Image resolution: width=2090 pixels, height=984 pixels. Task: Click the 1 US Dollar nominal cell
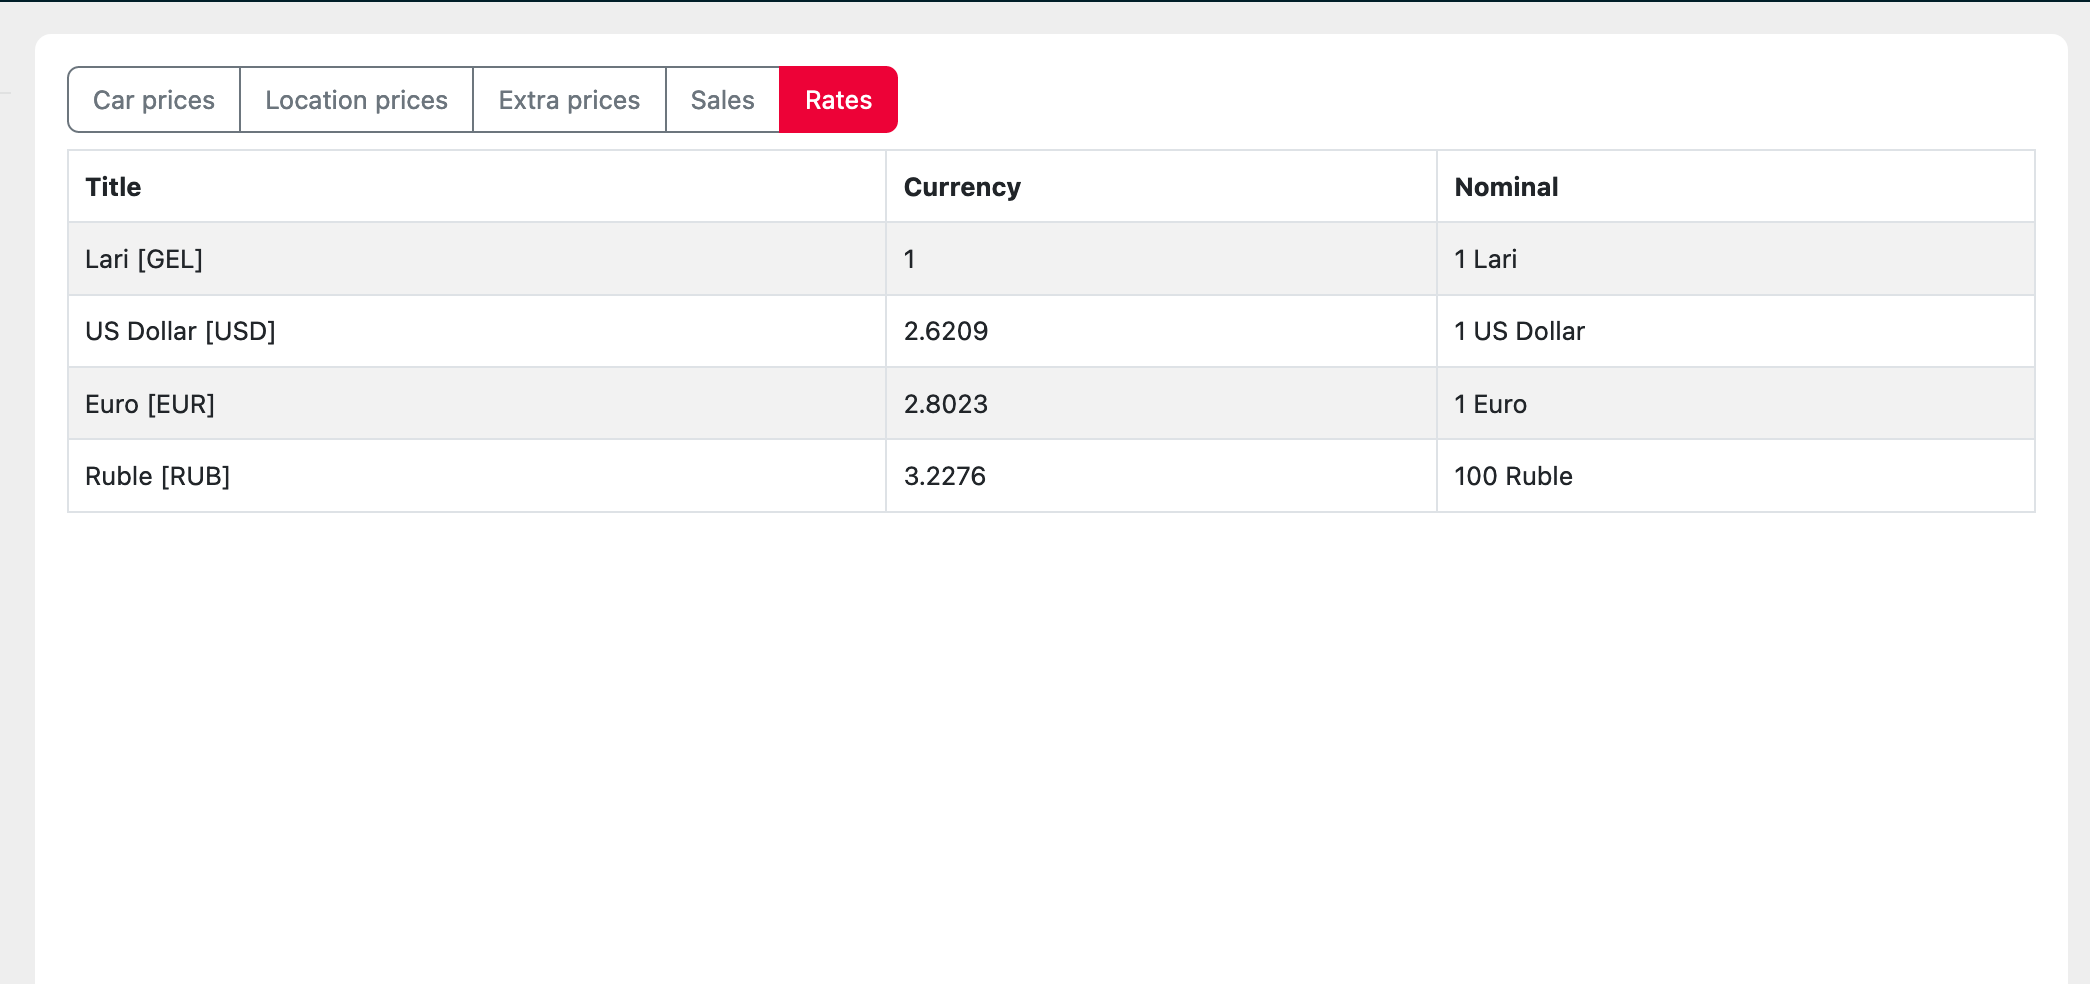click(1519, 331)
